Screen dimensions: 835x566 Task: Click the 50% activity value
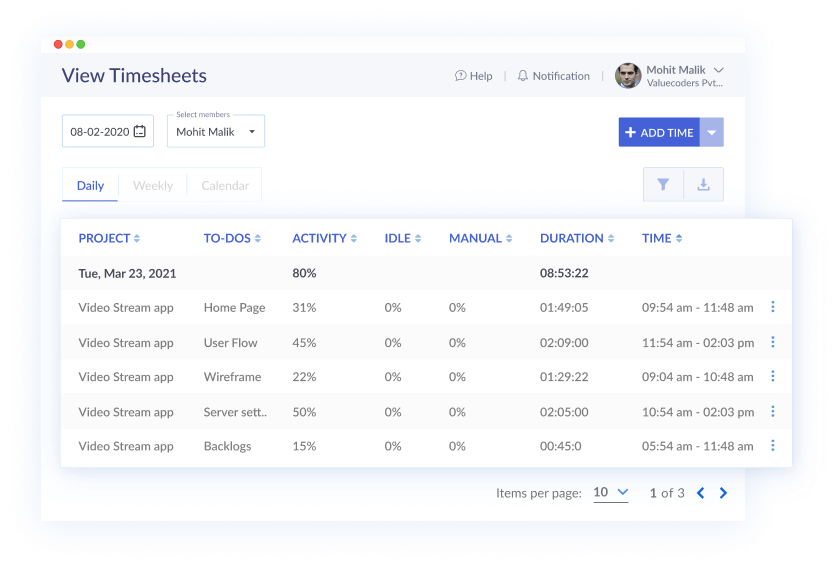[304, 412]
